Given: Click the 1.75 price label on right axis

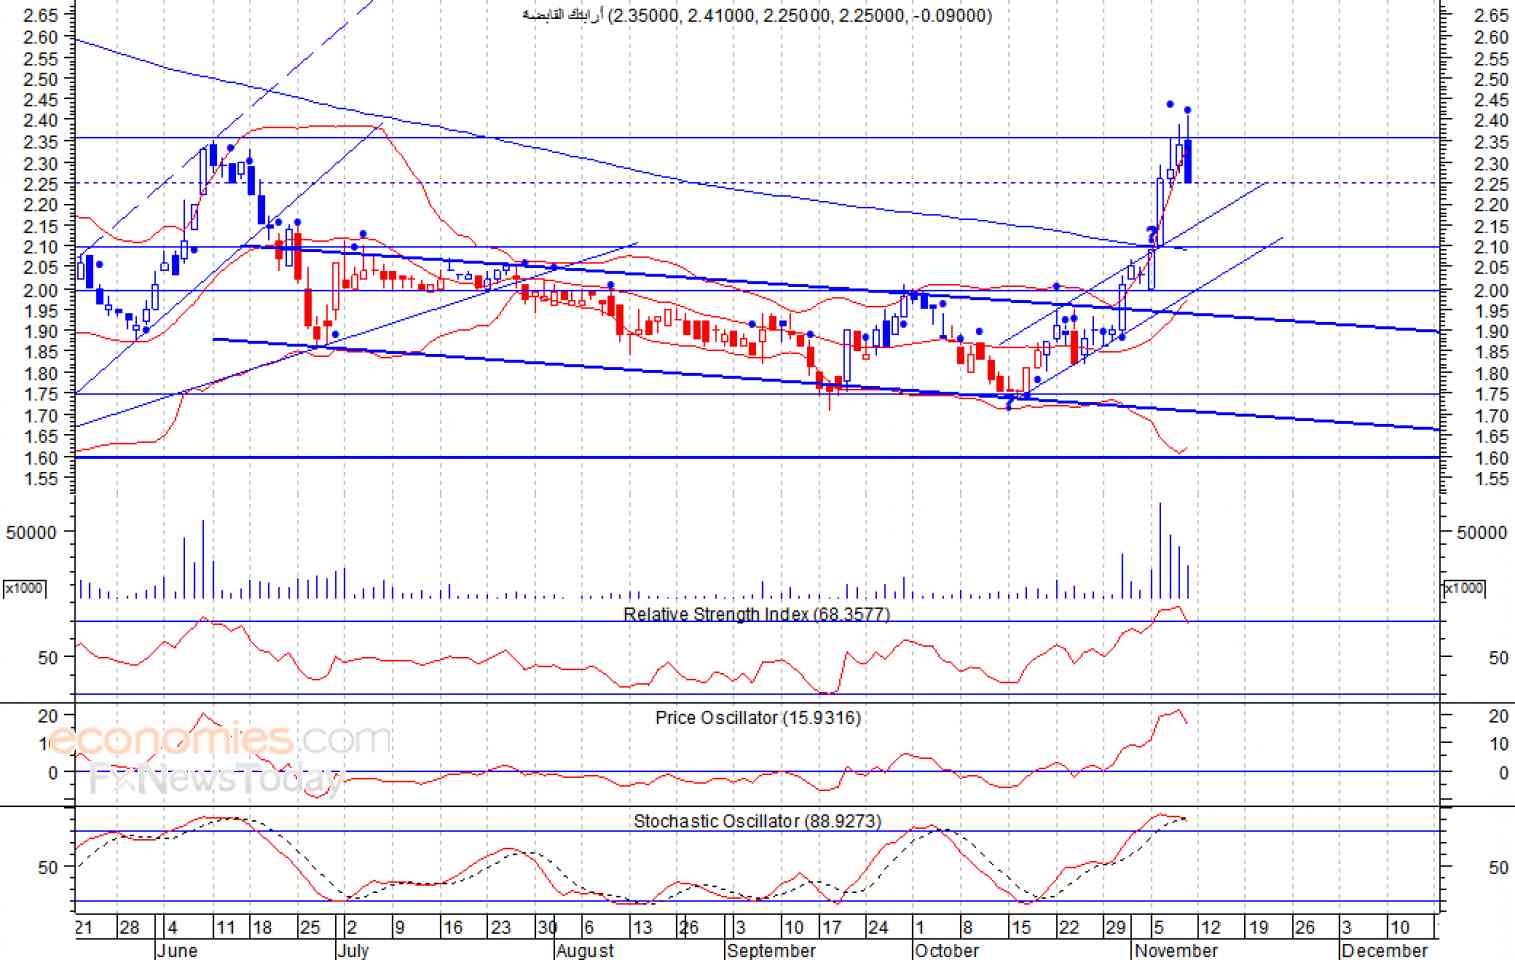Looking at the screenshot, I should 1492,395.
